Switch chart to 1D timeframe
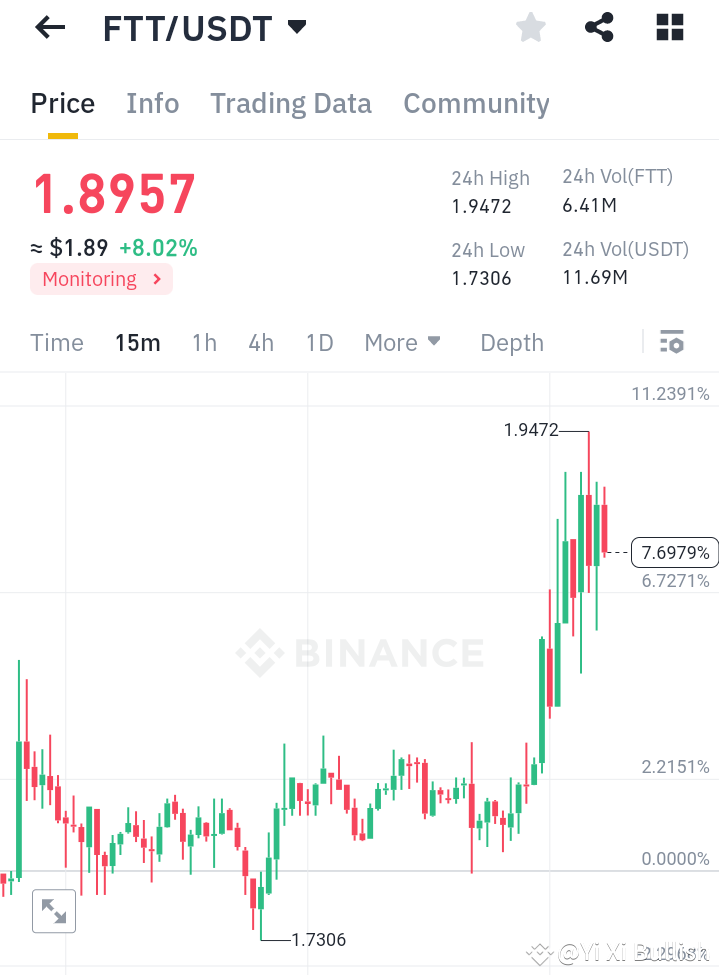 click(319, 342)
